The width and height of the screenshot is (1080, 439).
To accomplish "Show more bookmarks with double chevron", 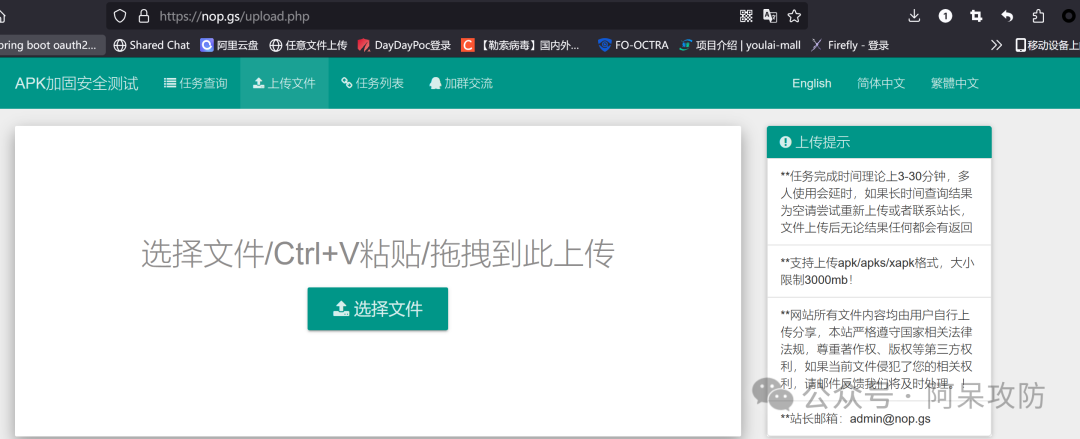I will [x=996, y=45].
